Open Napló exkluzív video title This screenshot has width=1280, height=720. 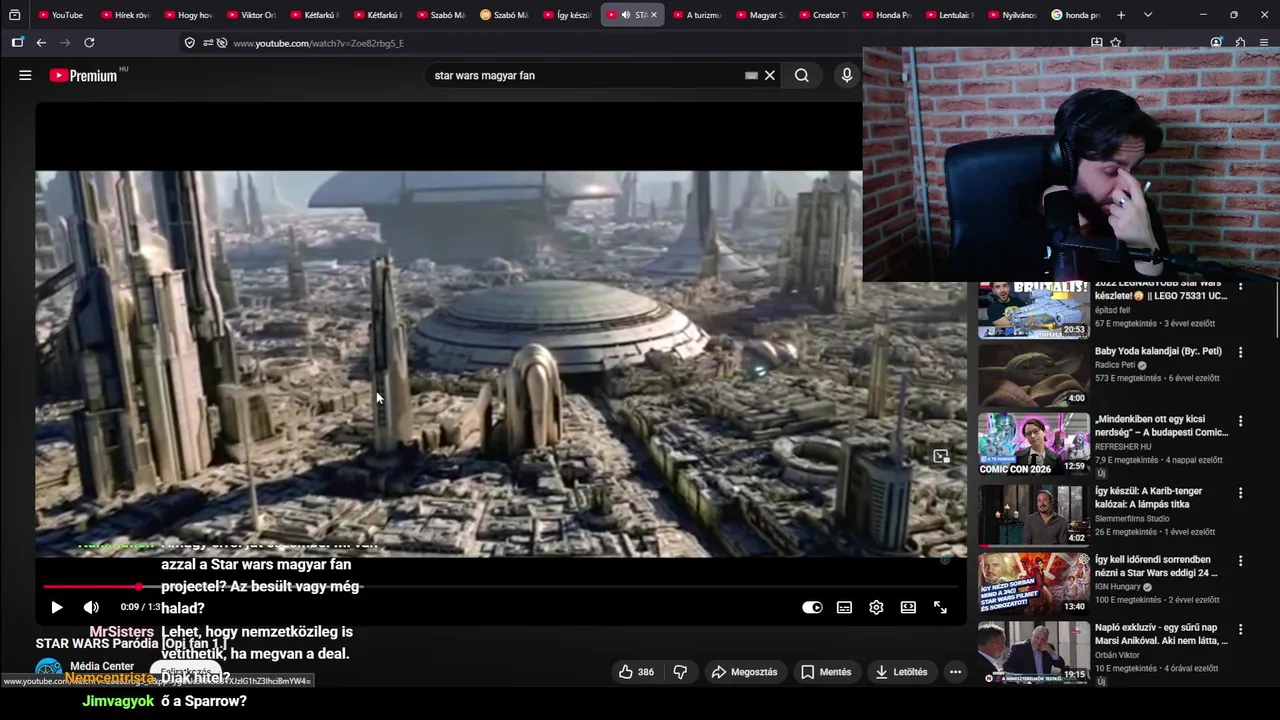(x=1161, y=634)
